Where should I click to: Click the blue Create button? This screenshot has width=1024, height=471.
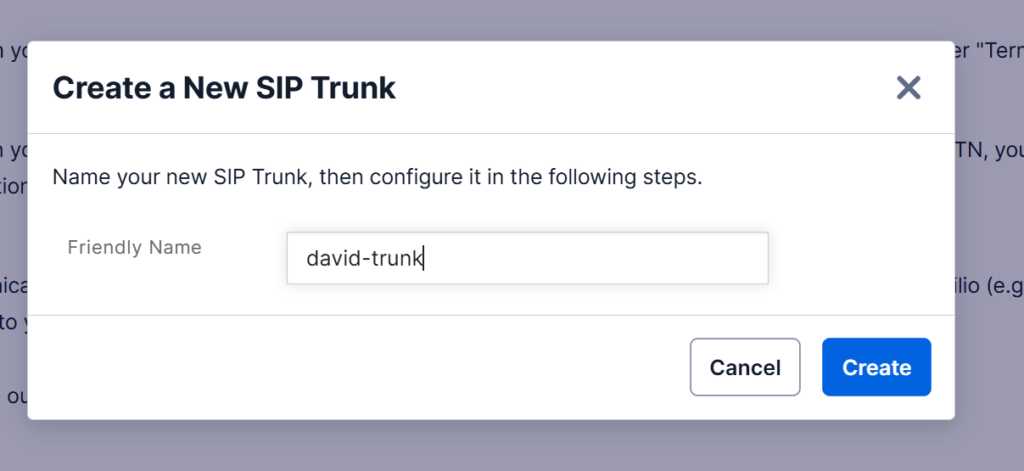(876, 367)
